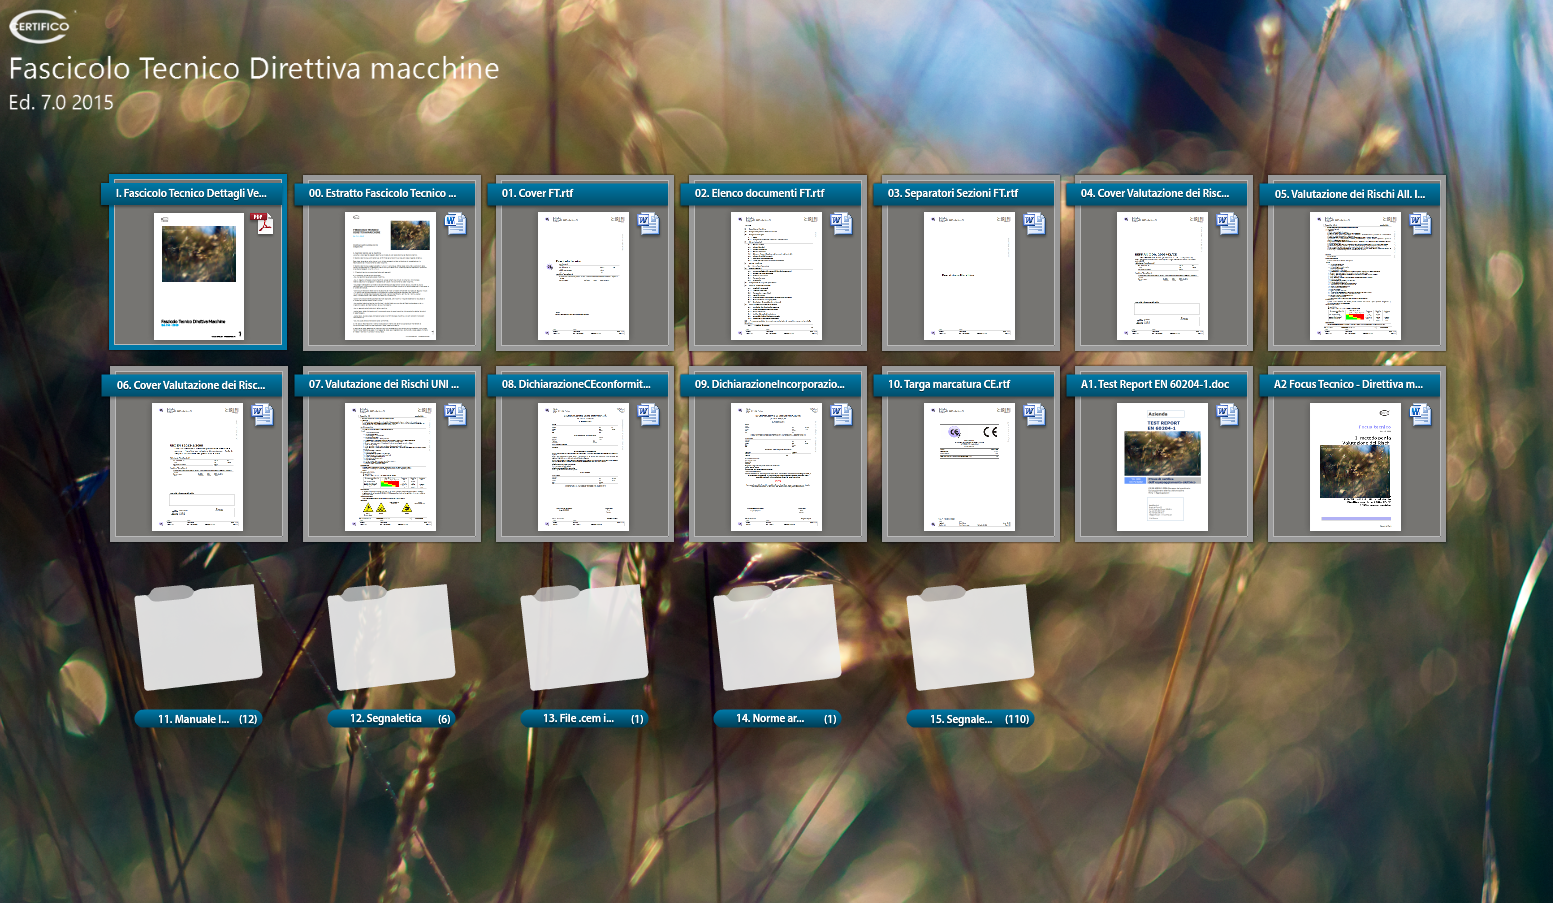The image size is (1553, 903).
Task: Open A2 Focus Tecnico Direttiva thumbnail
Action: 1355,467
